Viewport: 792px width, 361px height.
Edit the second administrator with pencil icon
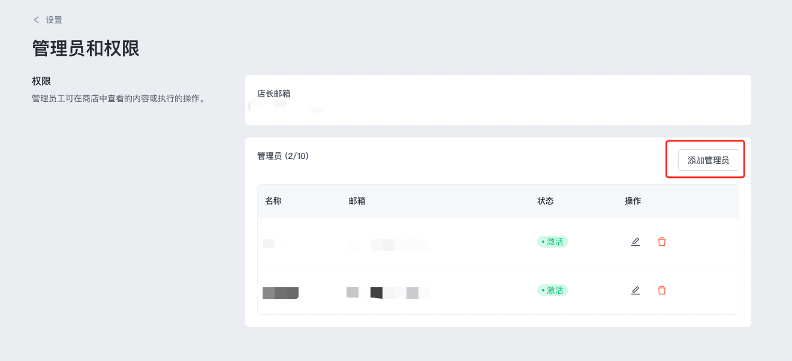tap(635, 290)
